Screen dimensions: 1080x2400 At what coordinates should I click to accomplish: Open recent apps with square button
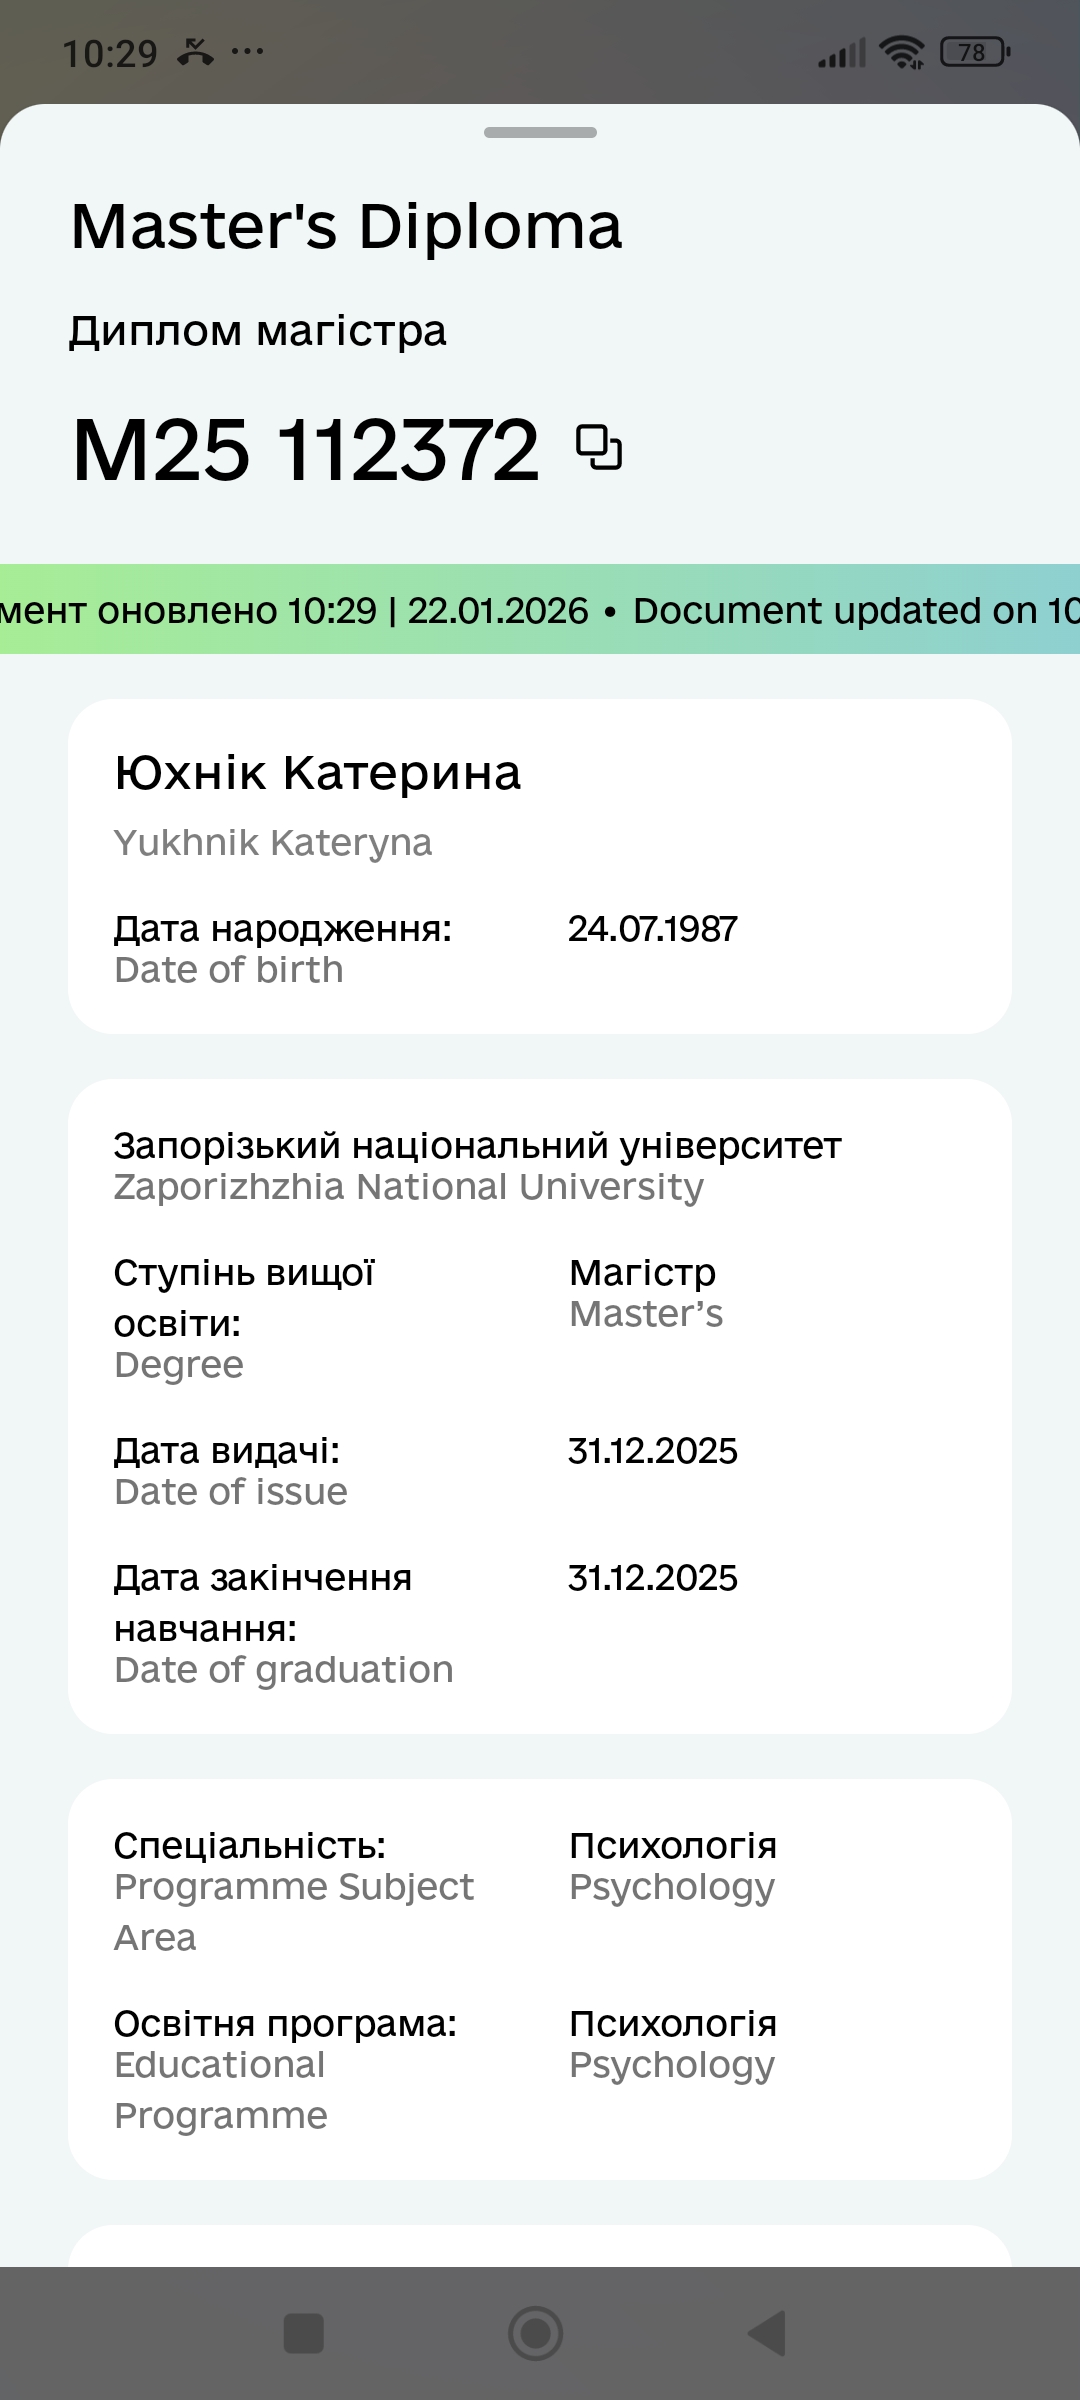tap(304, 2333)
